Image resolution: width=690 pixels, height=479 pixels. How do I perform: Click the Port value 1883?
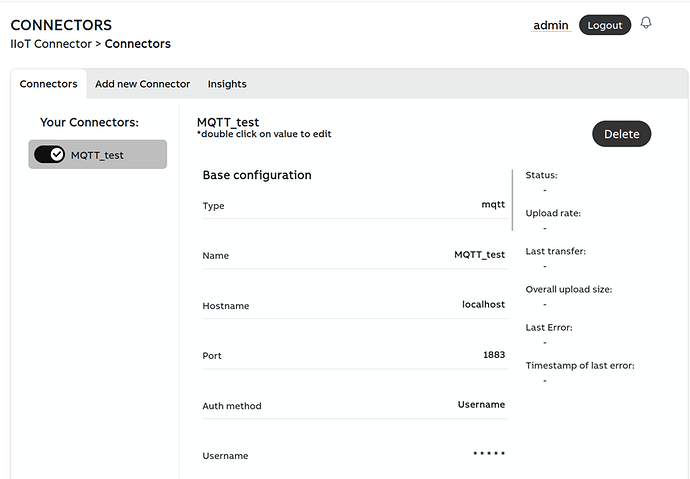(493, 355)
